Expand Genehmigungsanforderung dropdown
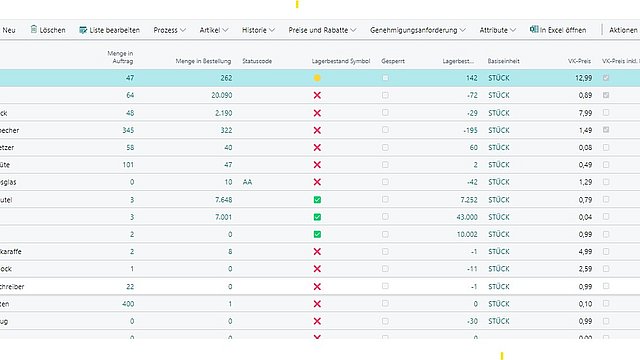Viewport: 640px width, 360px height. [418, 30]
